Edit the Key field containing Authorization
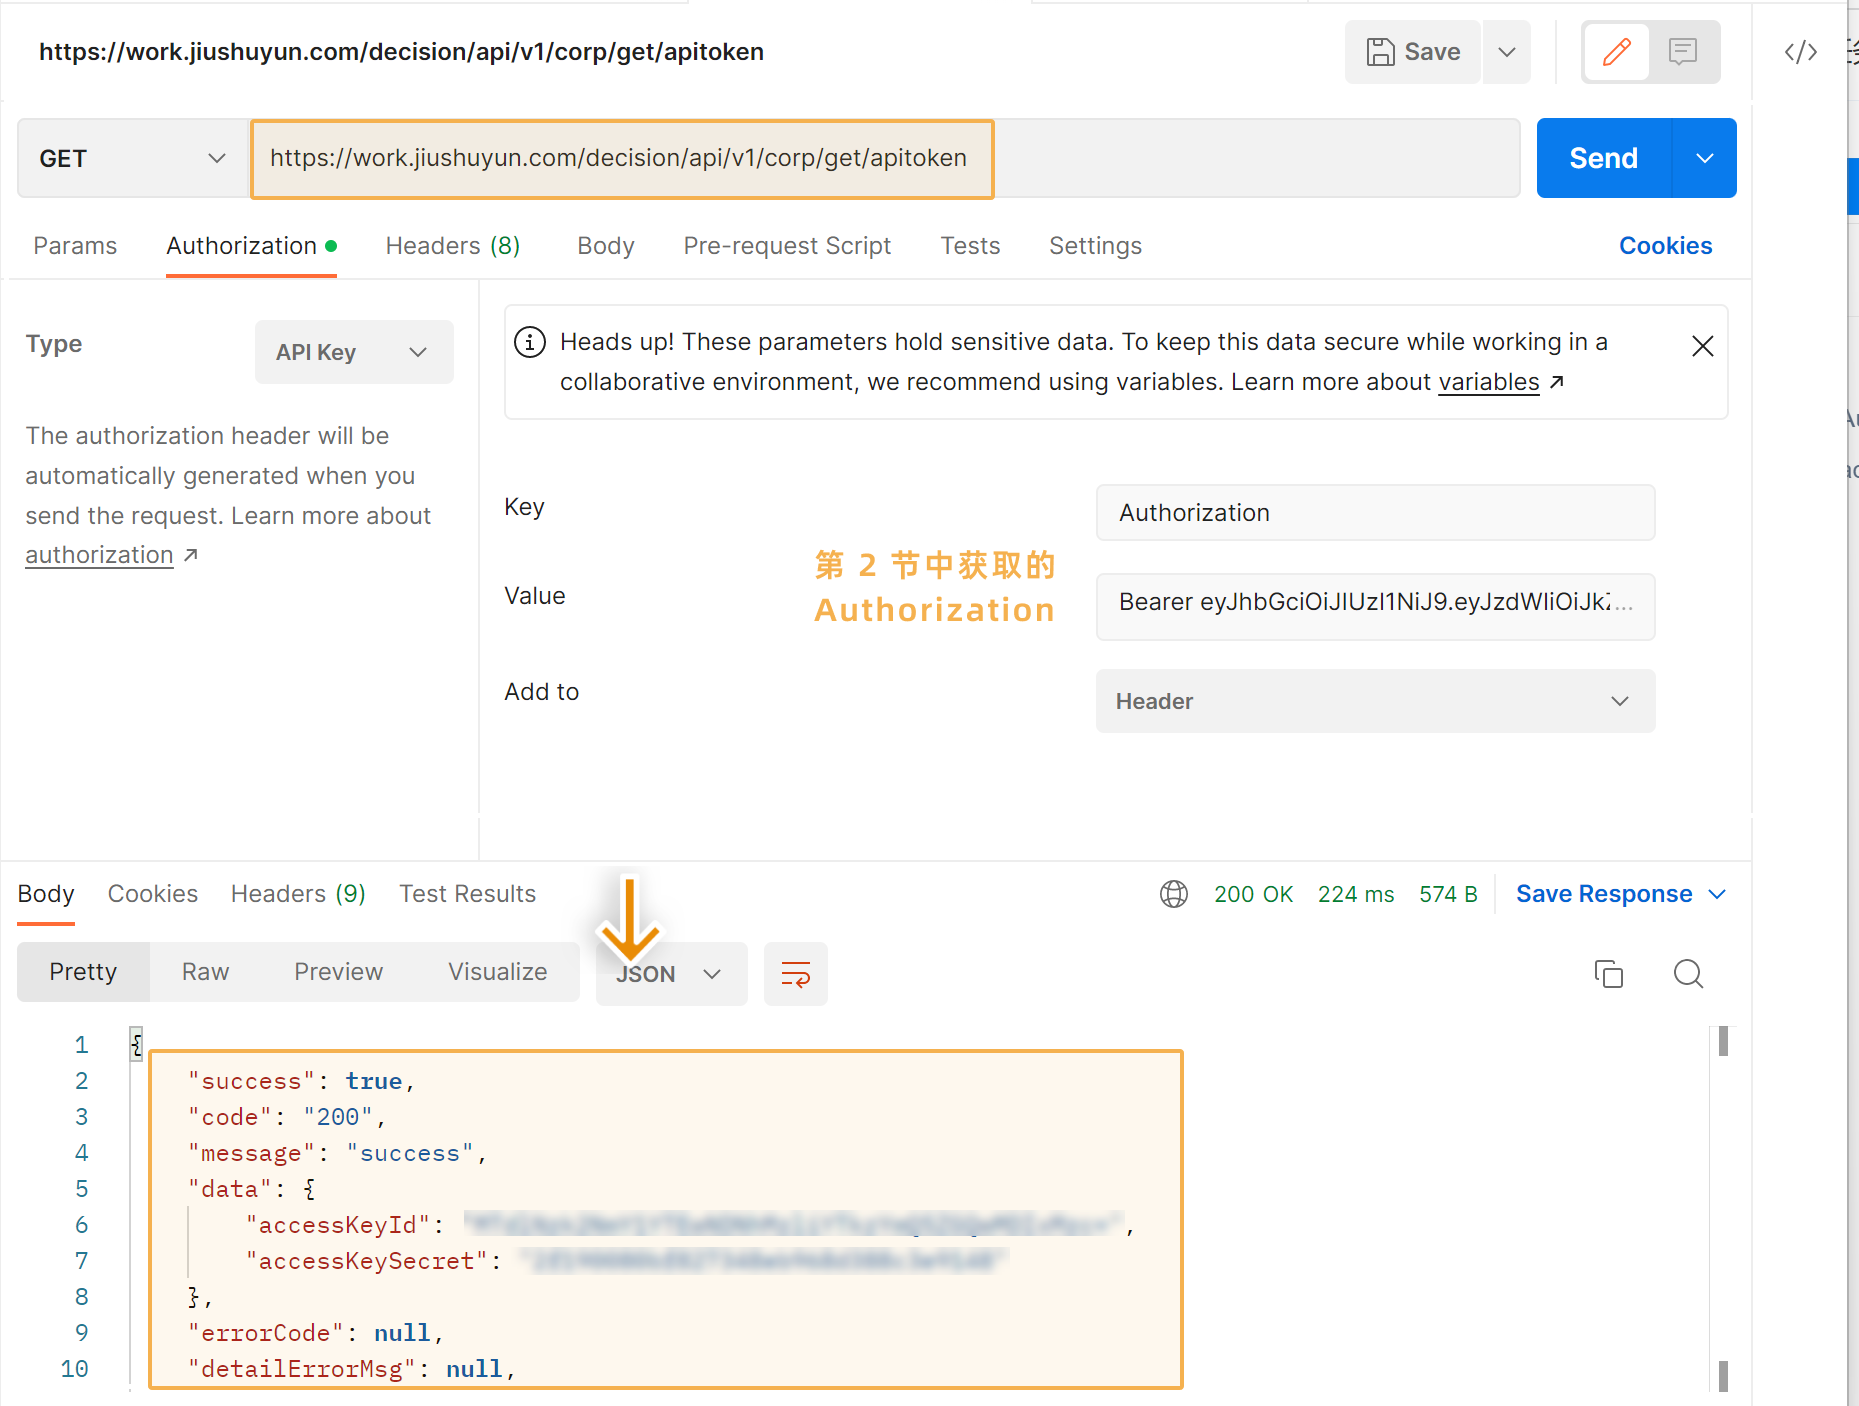The image size is (1859, 1406). (x=1375, y=513)
